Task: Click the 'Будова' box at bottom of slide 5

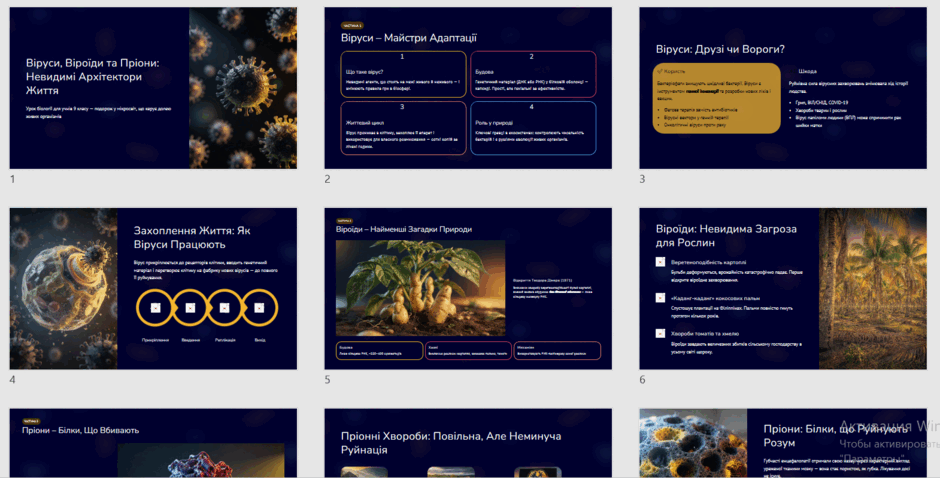Action: pyautogui.click(x=379, y=350)
